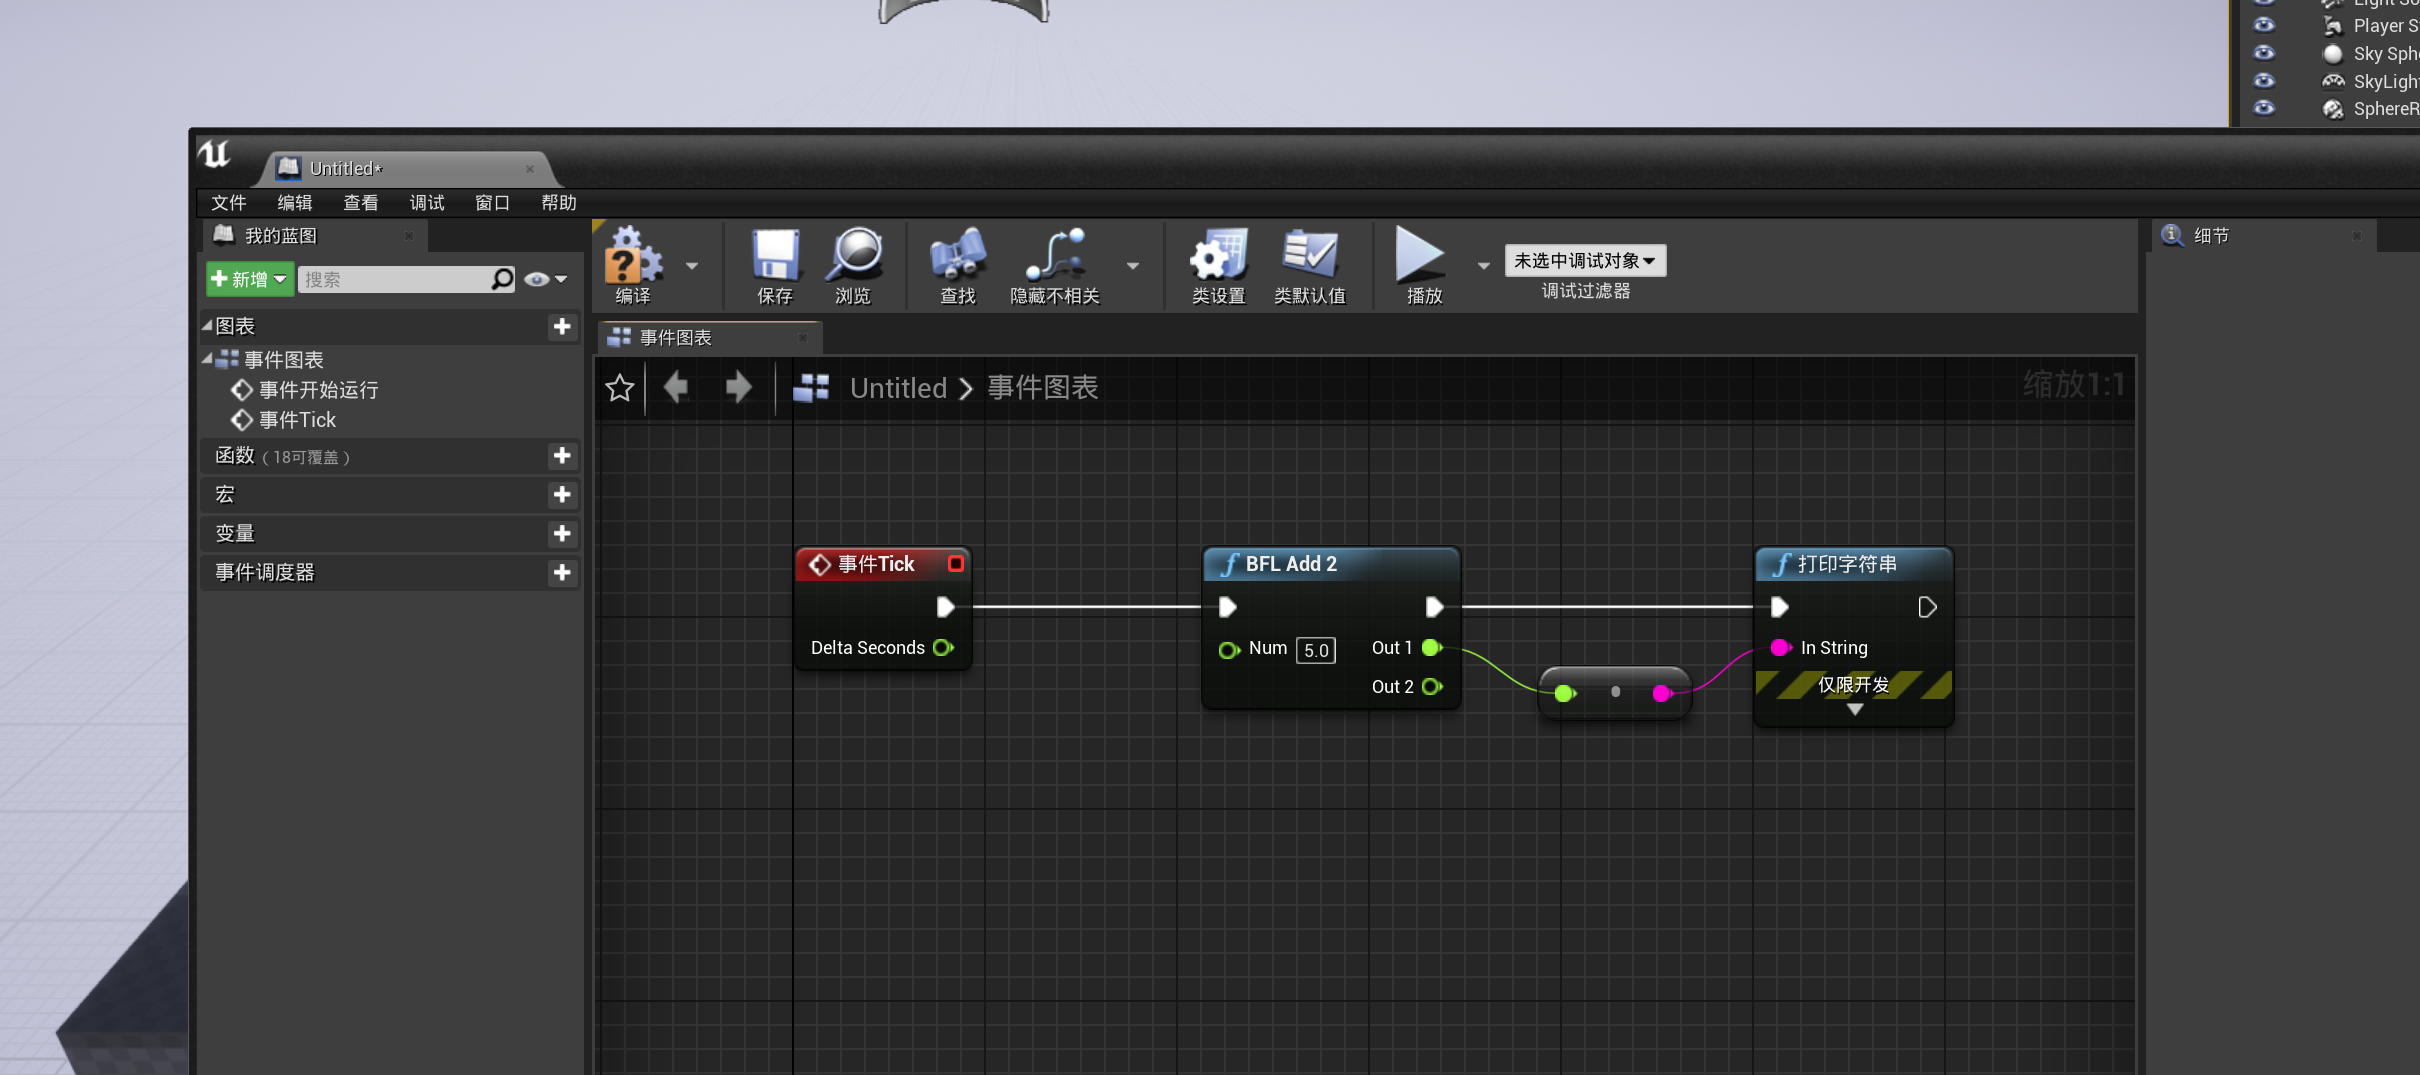Click the Unreal Engine logo icon
This screenshot has width=2420, height=1075.
214,154
